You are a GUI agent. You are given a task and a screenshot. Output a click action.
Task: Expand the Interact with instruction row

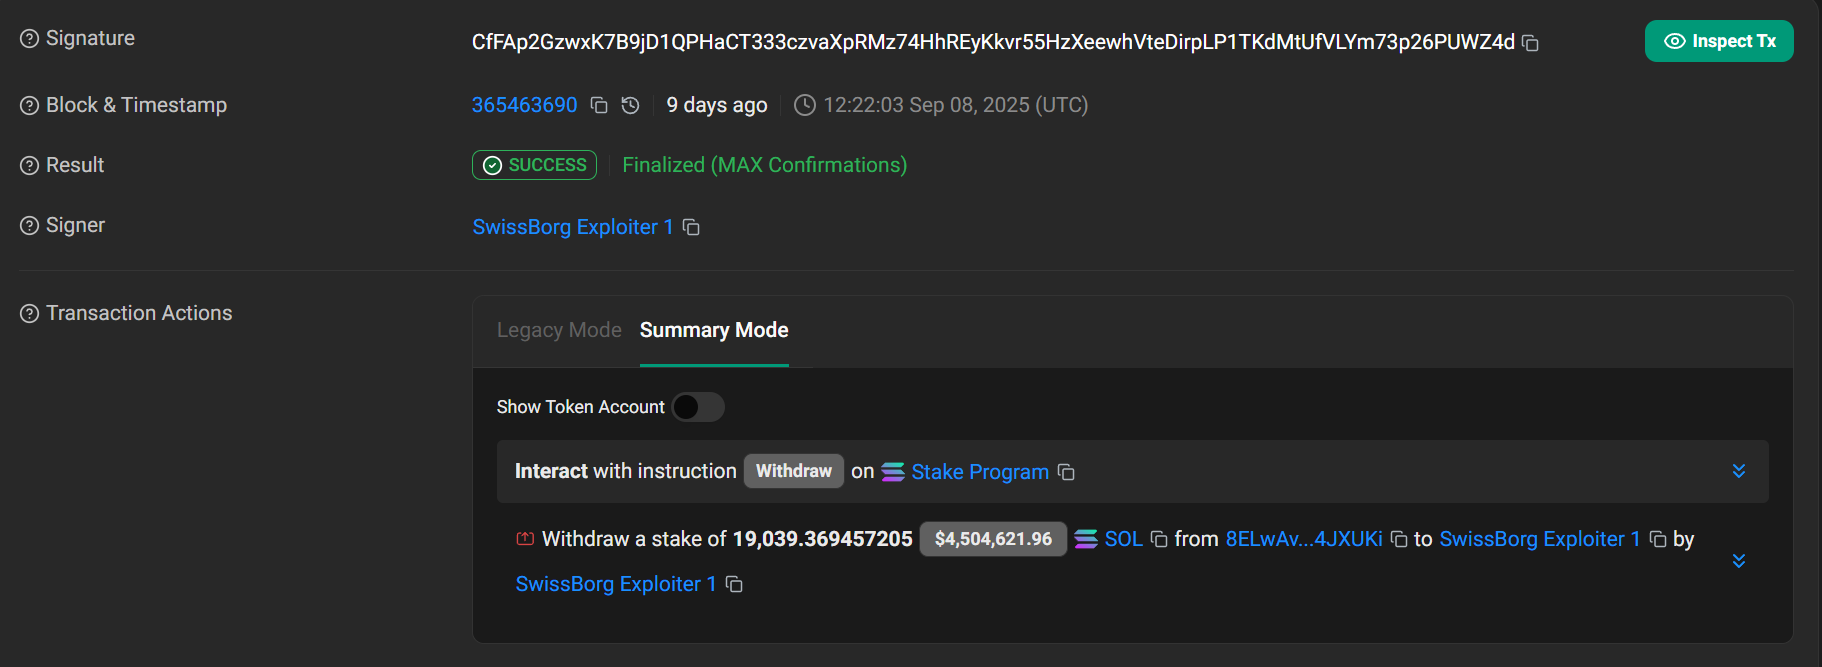coord(1739,471)
